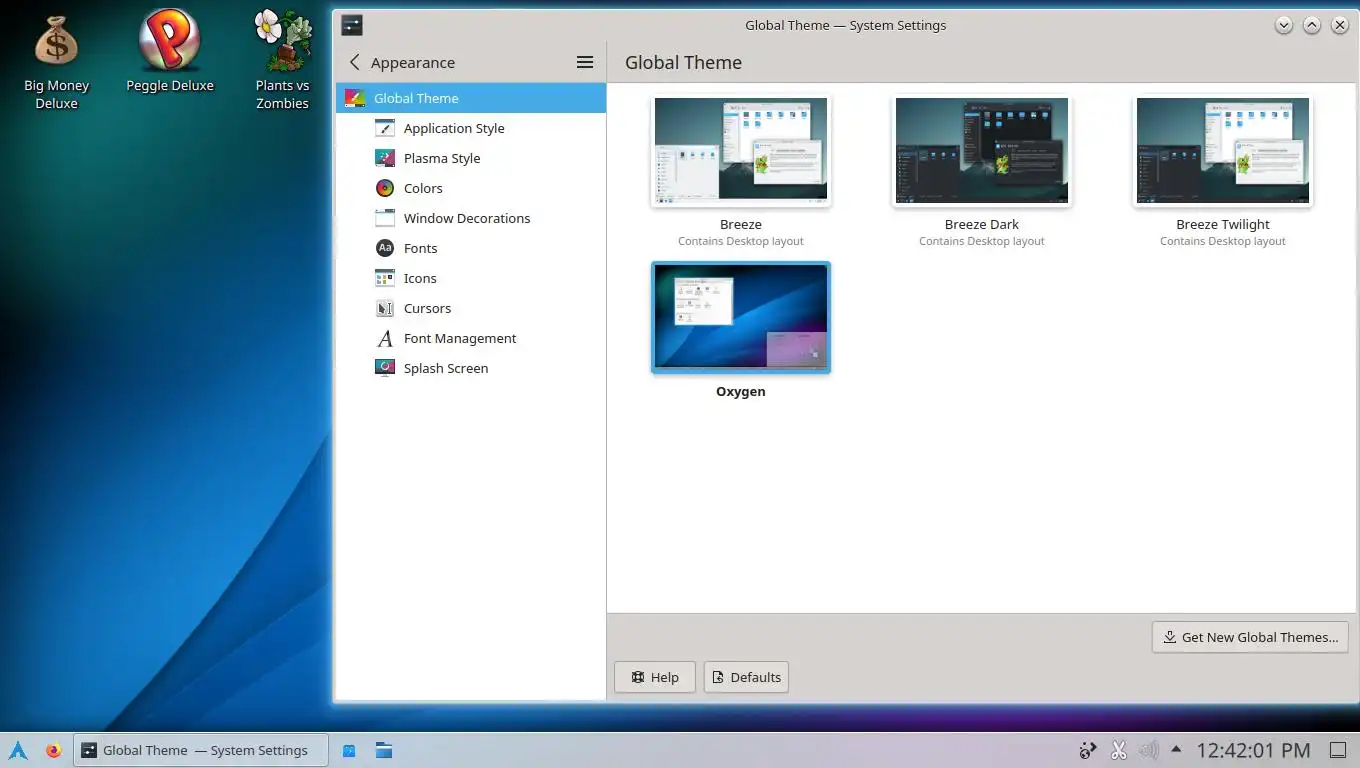The height and width of the screenshot is (768, 1360).
Task: Open the application launcher in taskbar
Action: click(18, 750)
